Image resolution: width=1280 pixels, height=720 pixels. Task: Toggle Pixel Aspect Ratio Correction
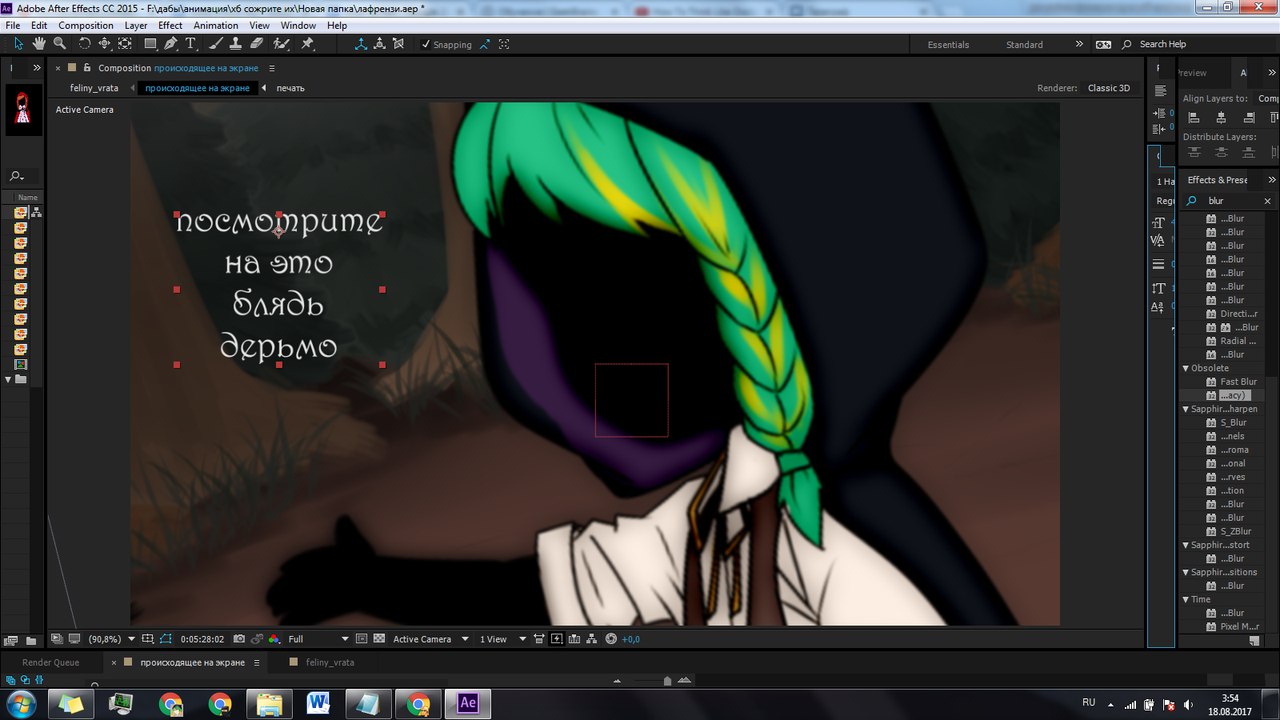(x=538, y=639)
